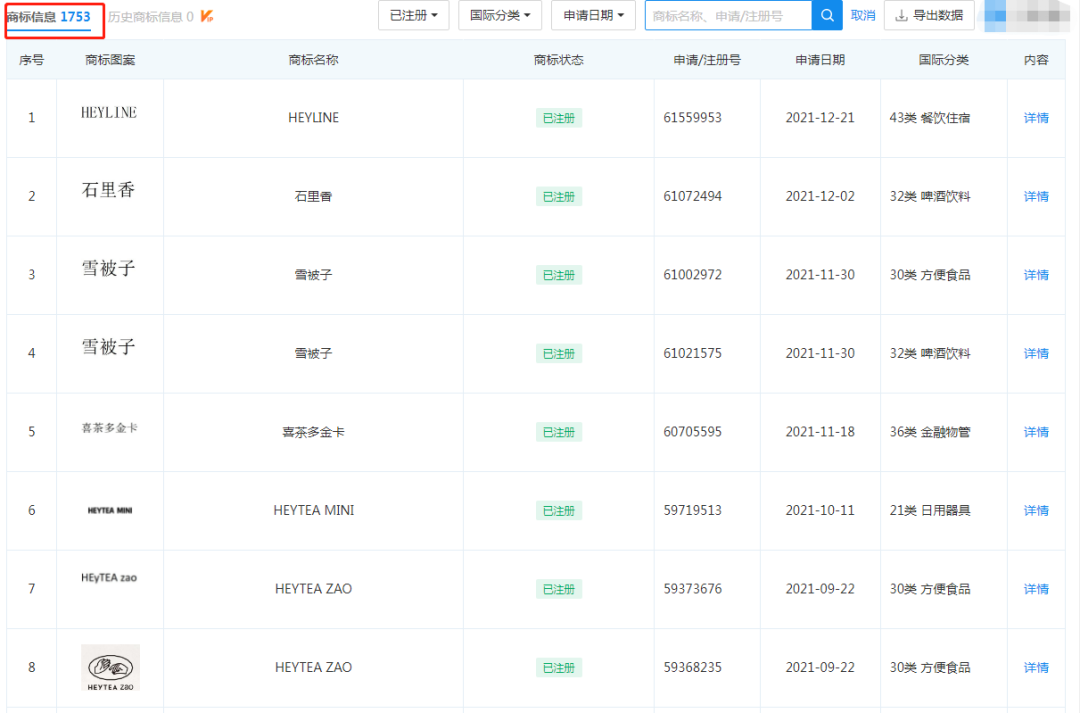Click the 雪被子 trademark image in row 3
The image size is (1080, 713).
(x=109, y=269)
